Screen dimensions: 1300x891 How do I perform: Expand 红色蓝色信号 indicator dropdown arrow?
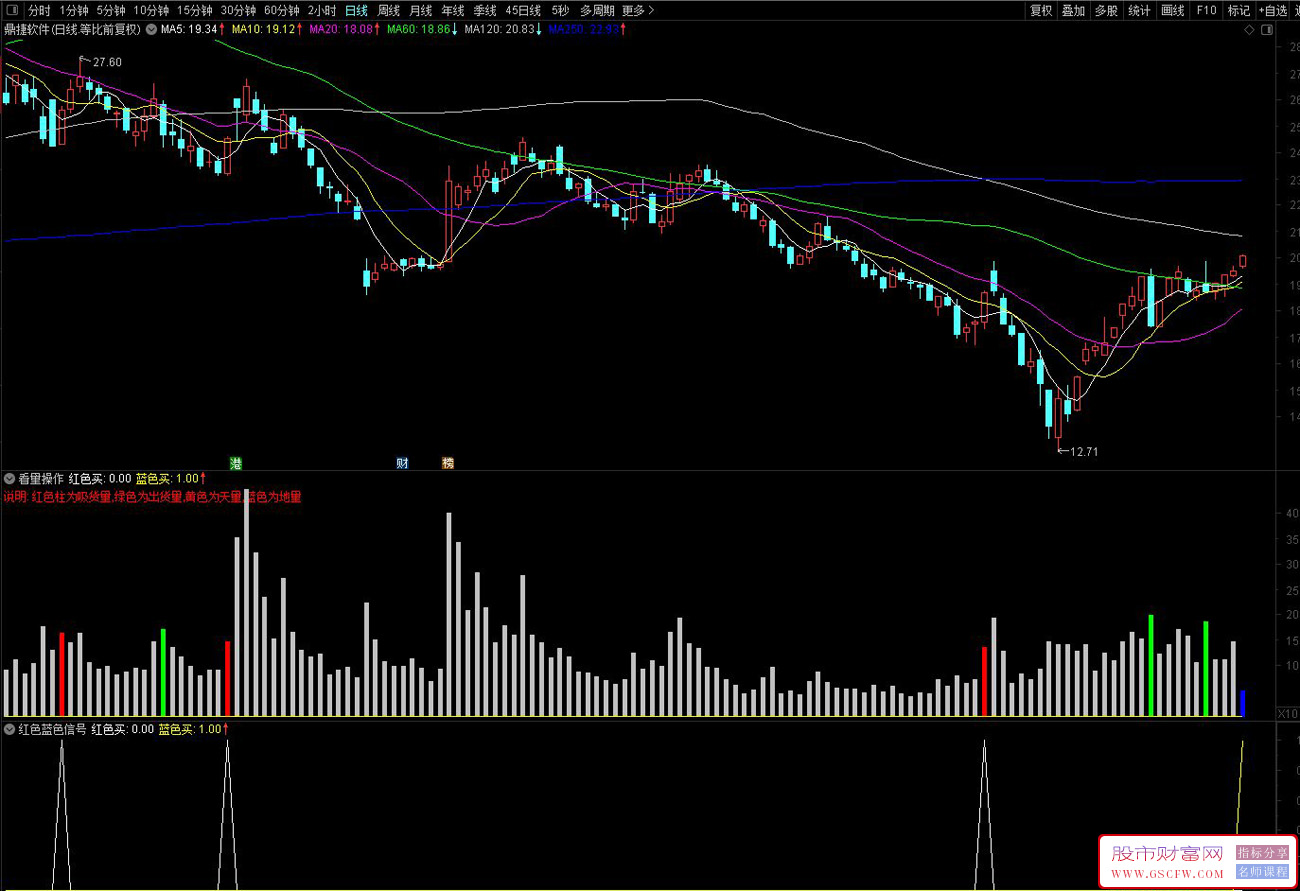coord(10,729)
